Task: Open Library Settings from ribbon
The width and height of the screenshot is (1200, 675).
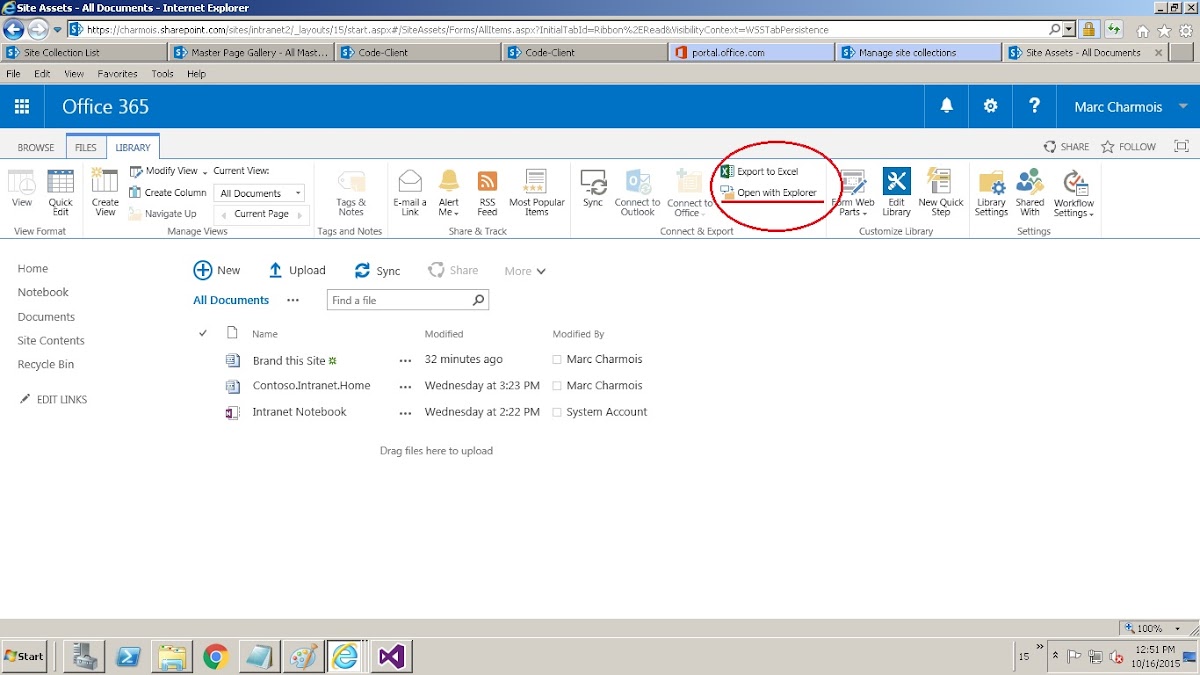Action: [991, 192]
